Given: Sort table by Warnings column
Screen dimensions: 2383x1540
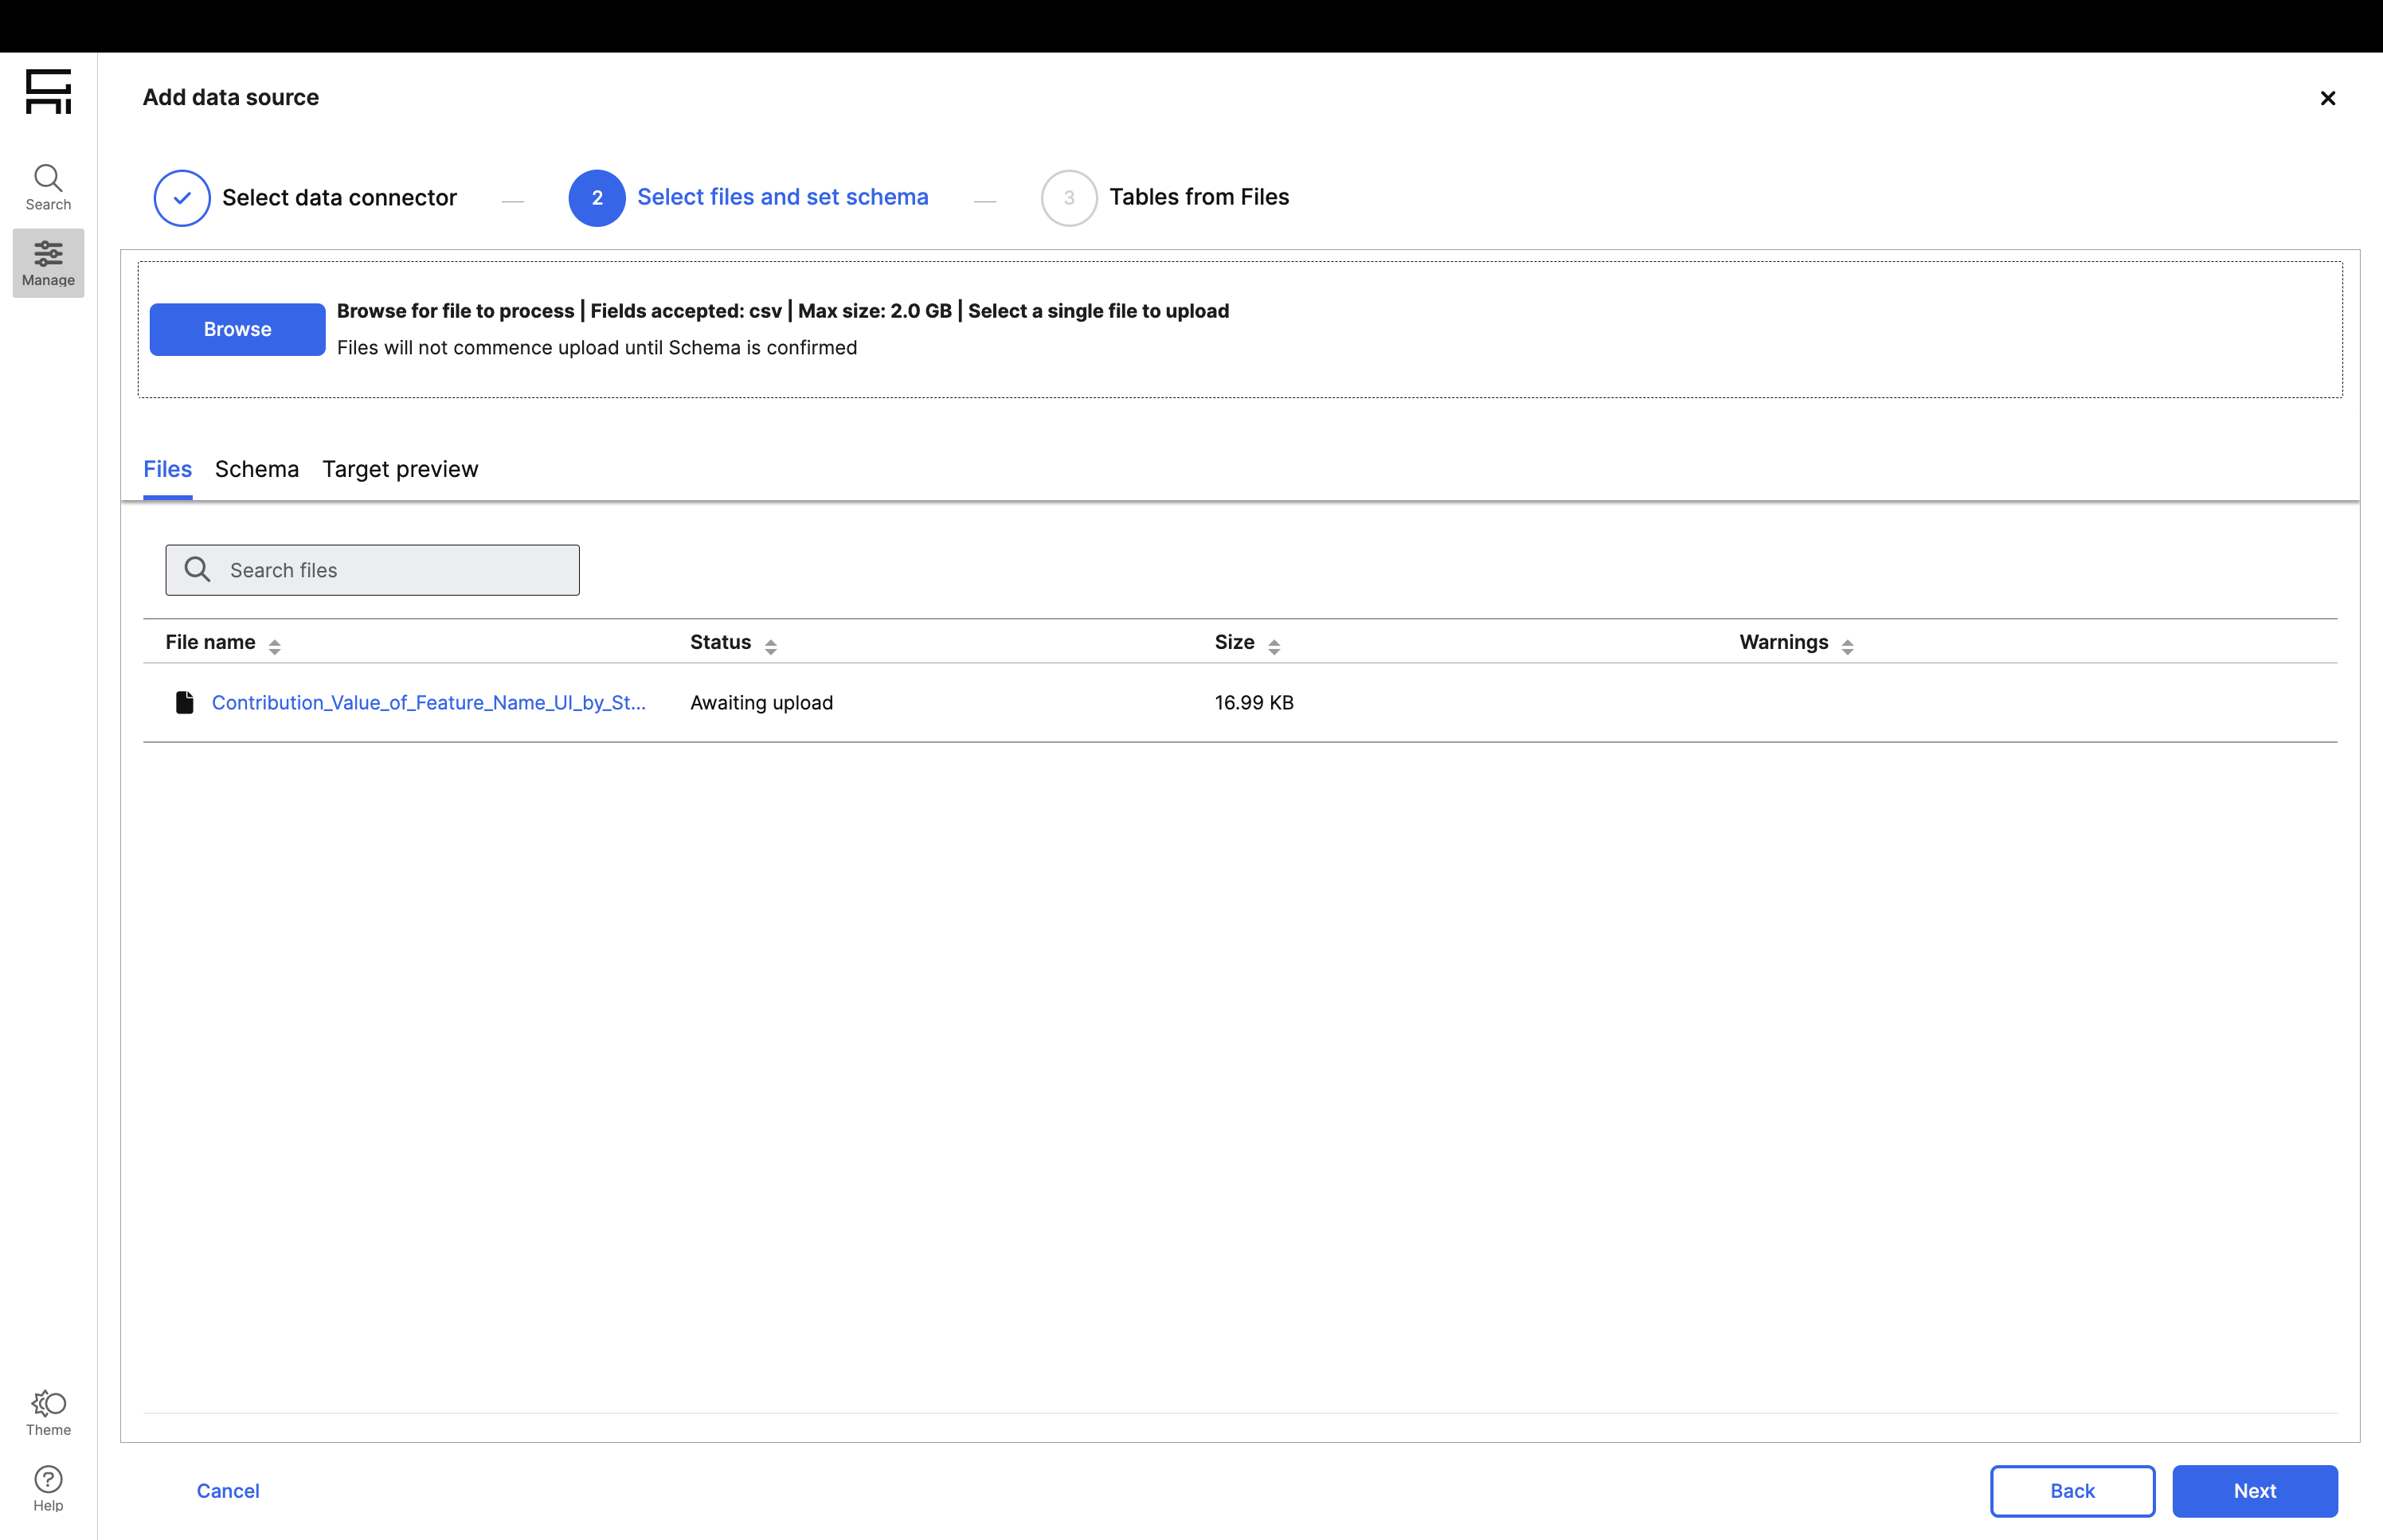Looking at the screenshot, I should [x=1846, y=646].
